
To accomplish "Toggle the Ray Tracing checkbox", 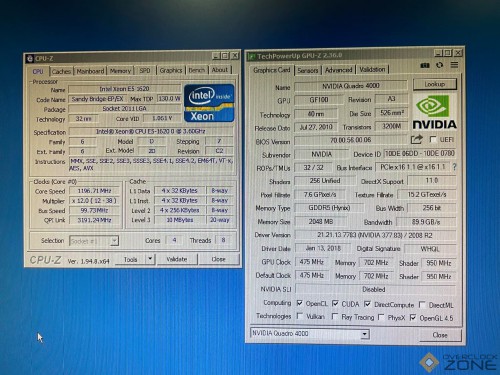I will [x=335, y=316].
